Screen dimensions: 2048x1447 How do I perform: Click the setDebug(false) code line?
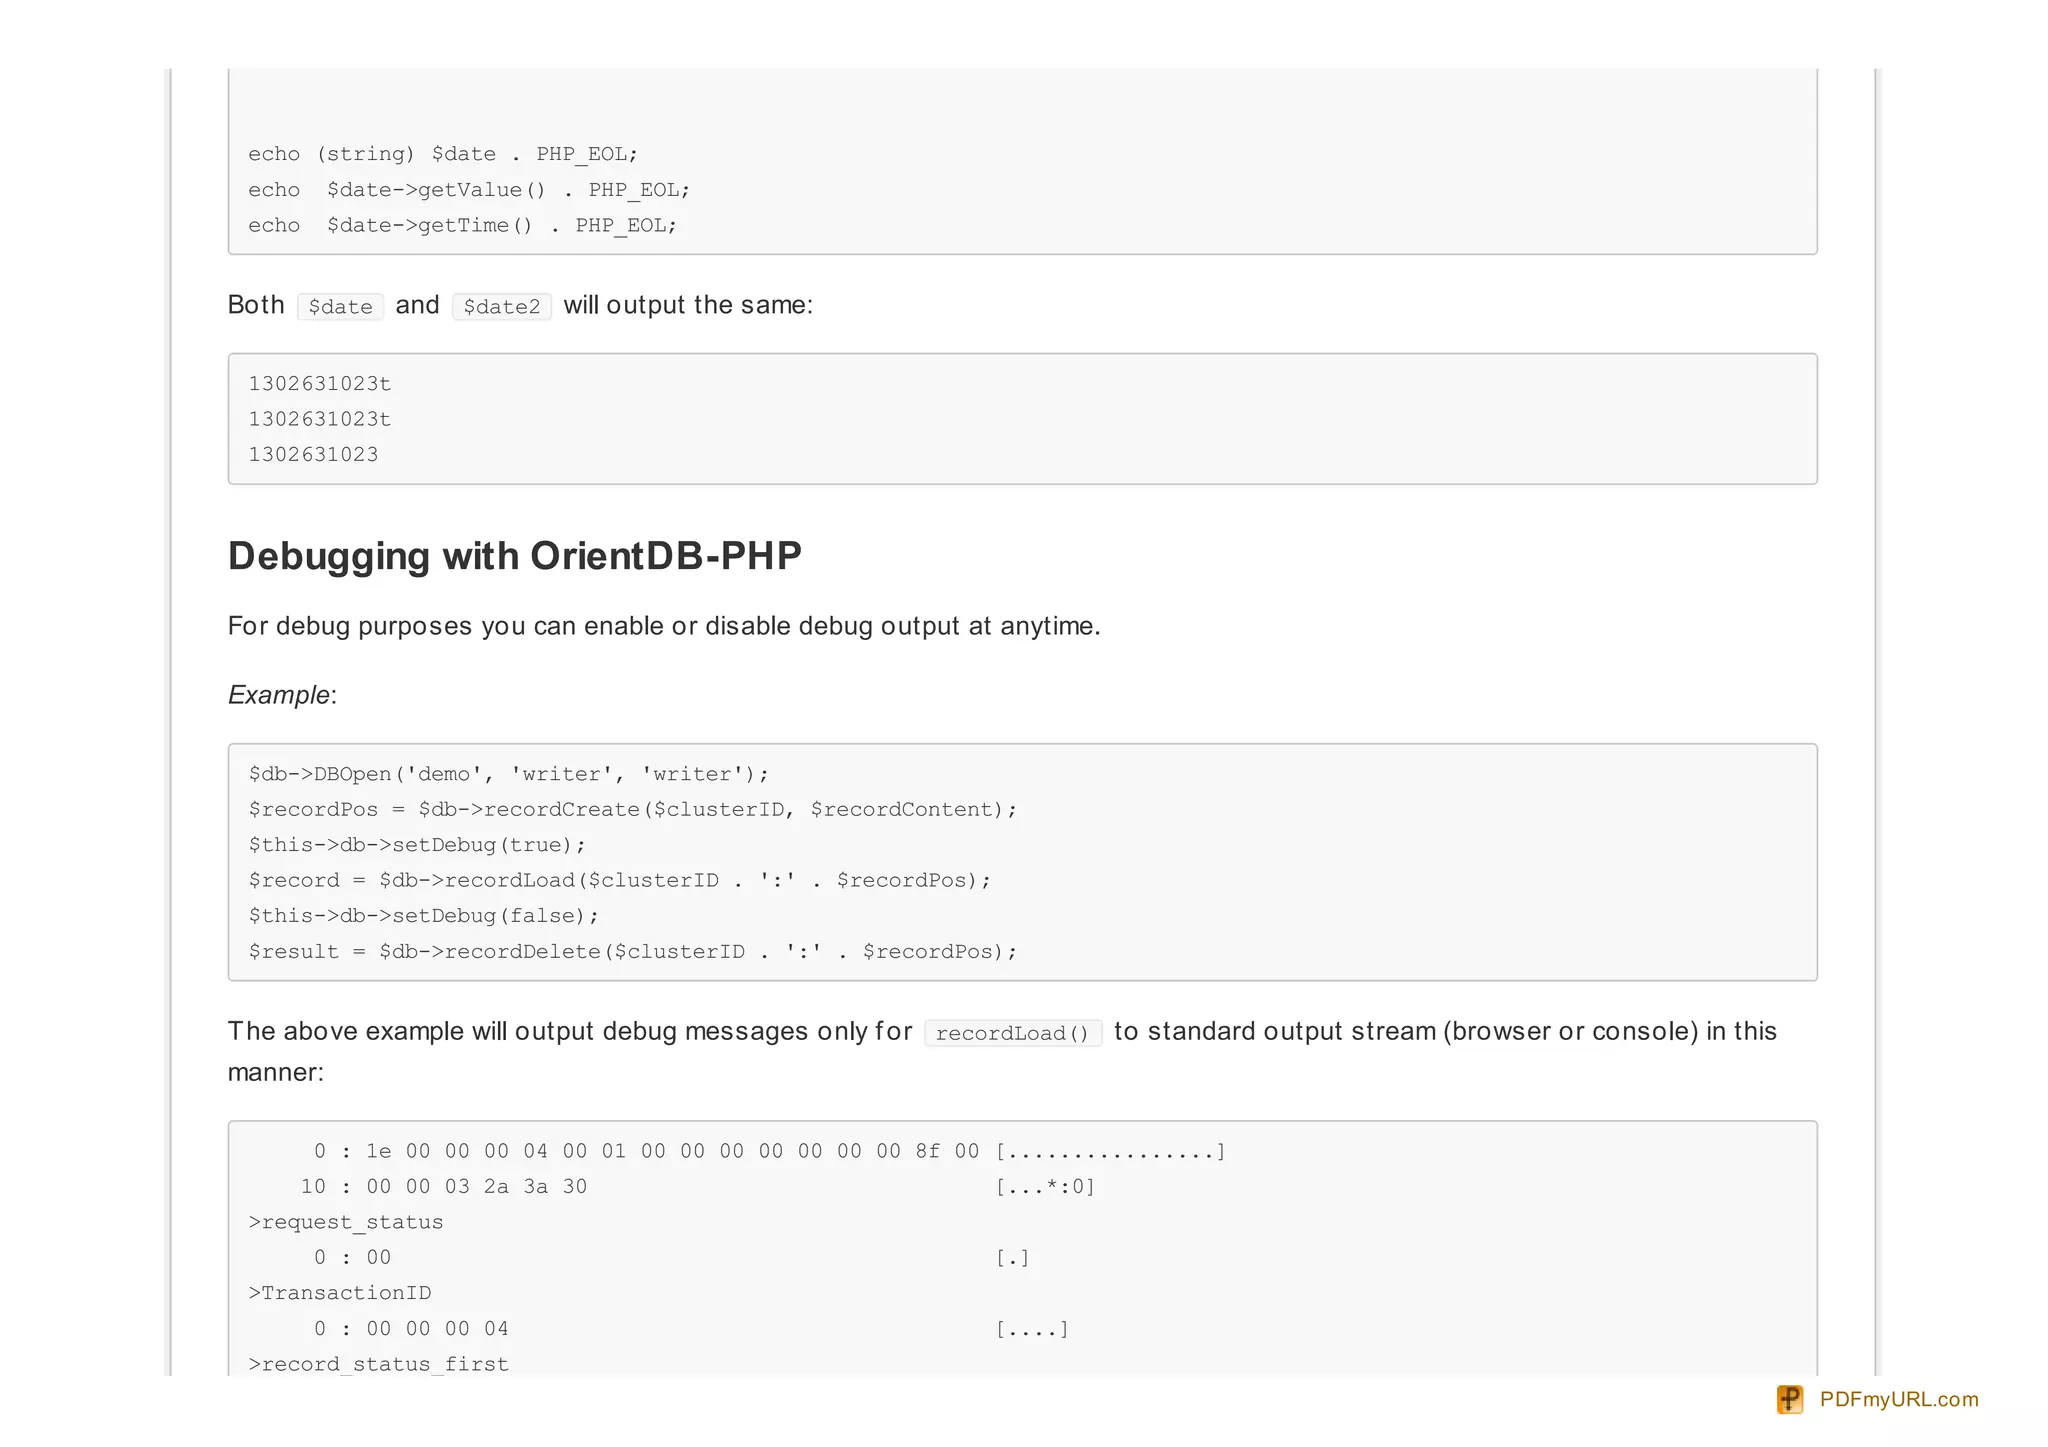[x=423, y=916]
